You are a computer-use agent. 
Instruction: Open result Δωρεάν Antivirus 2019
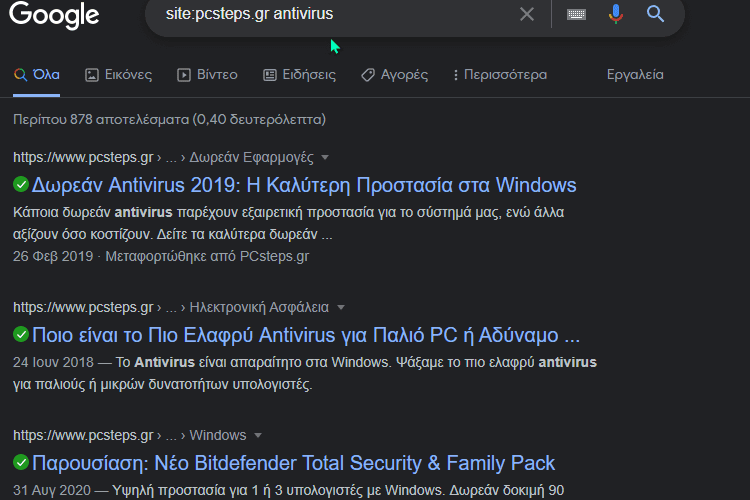304,185
